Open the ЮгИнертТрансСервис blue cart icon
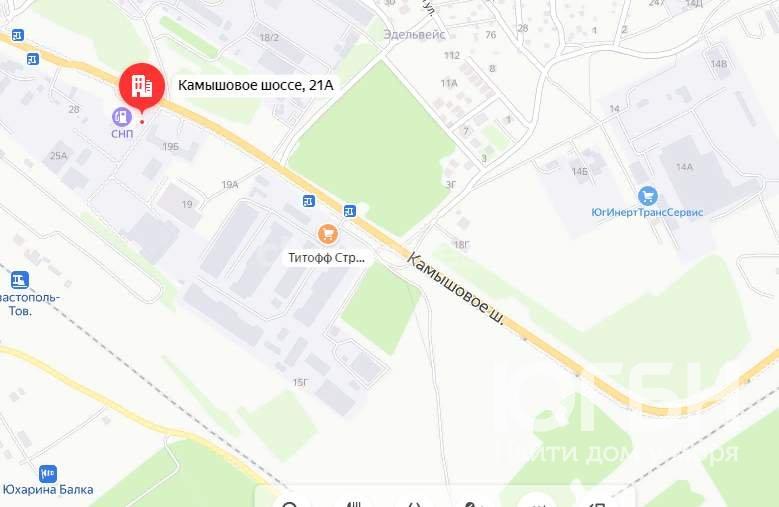 647,196
